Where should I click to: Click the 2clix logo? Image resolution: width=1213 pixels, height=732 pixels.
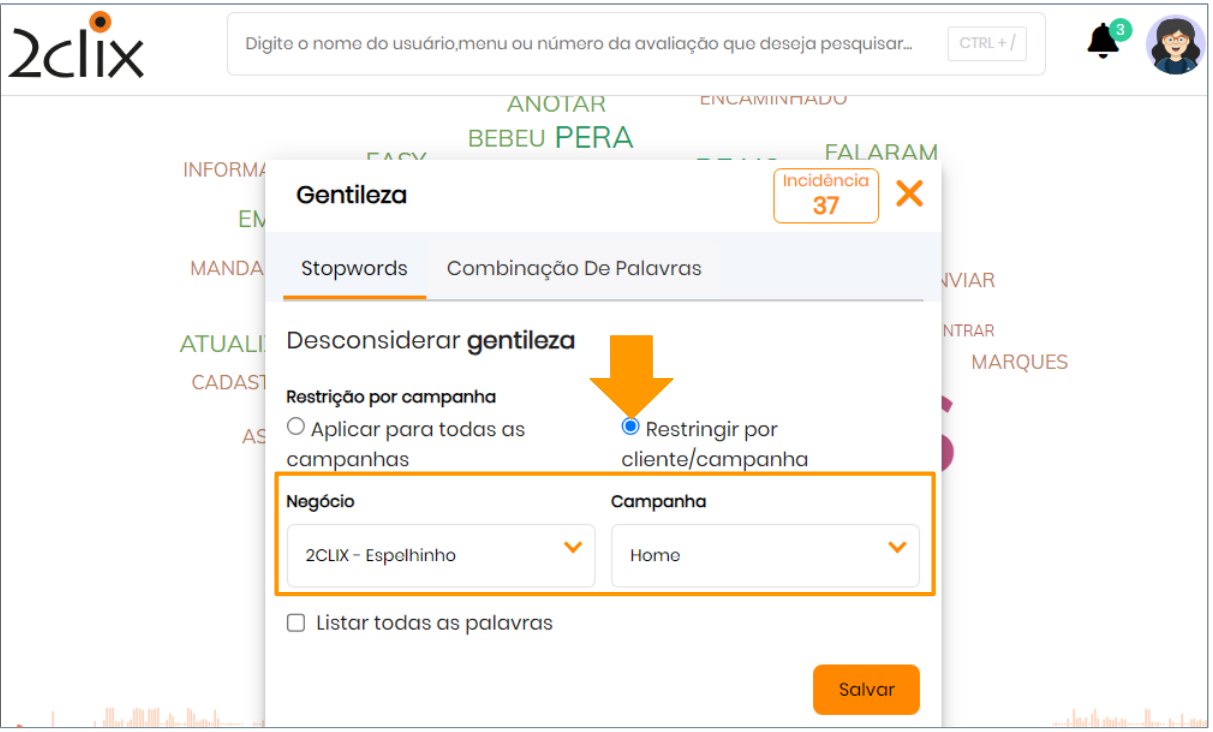[76, 45]
